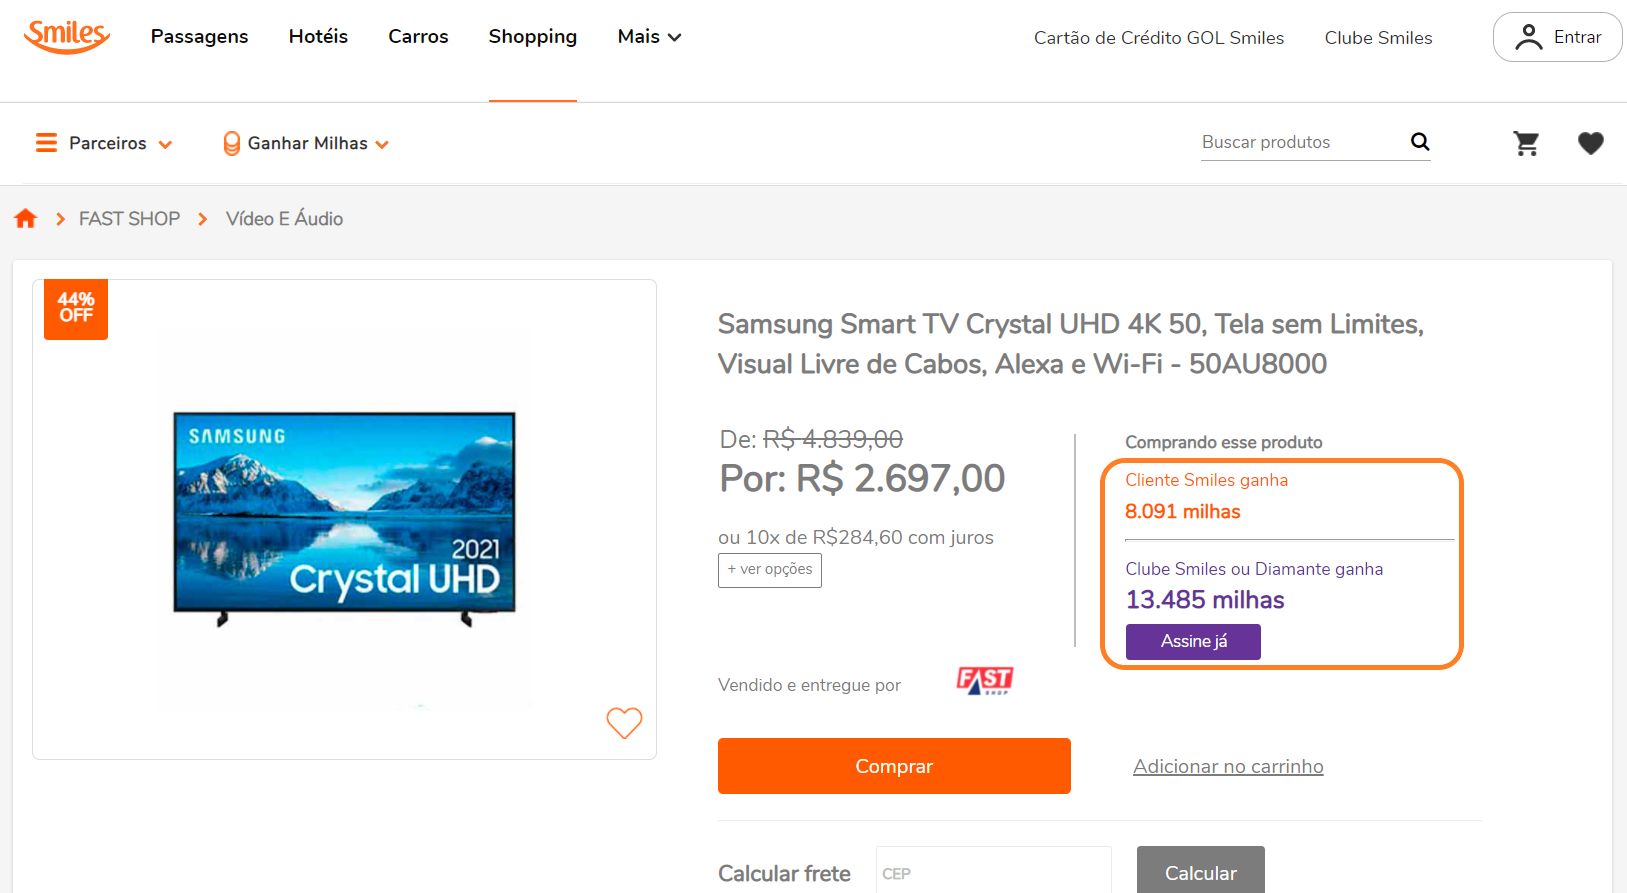Expand installment options with '+ ver opções'
Screen dimensions: 1627x893
tap(770, 570)
